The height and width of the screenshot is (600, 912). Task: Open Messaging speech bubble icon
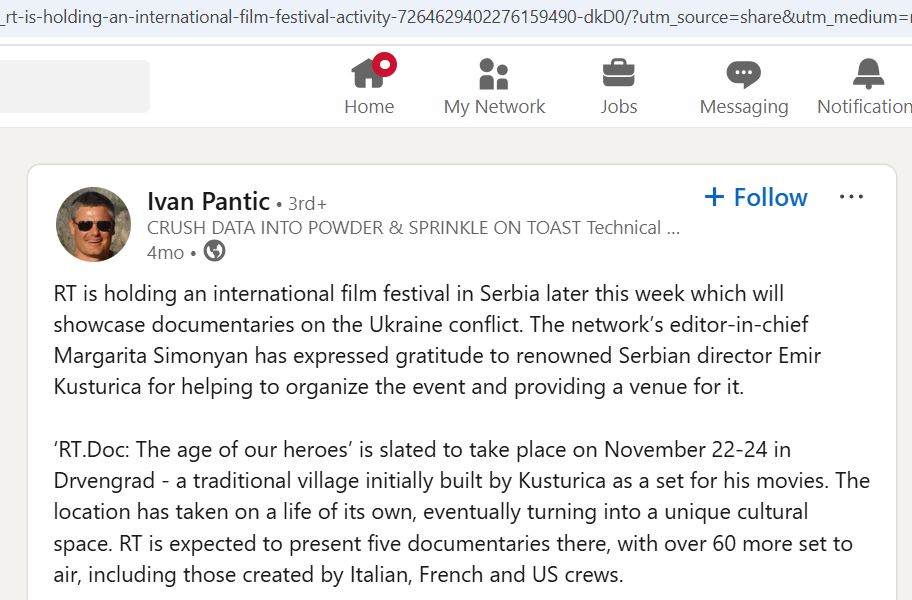pos(743,74)
